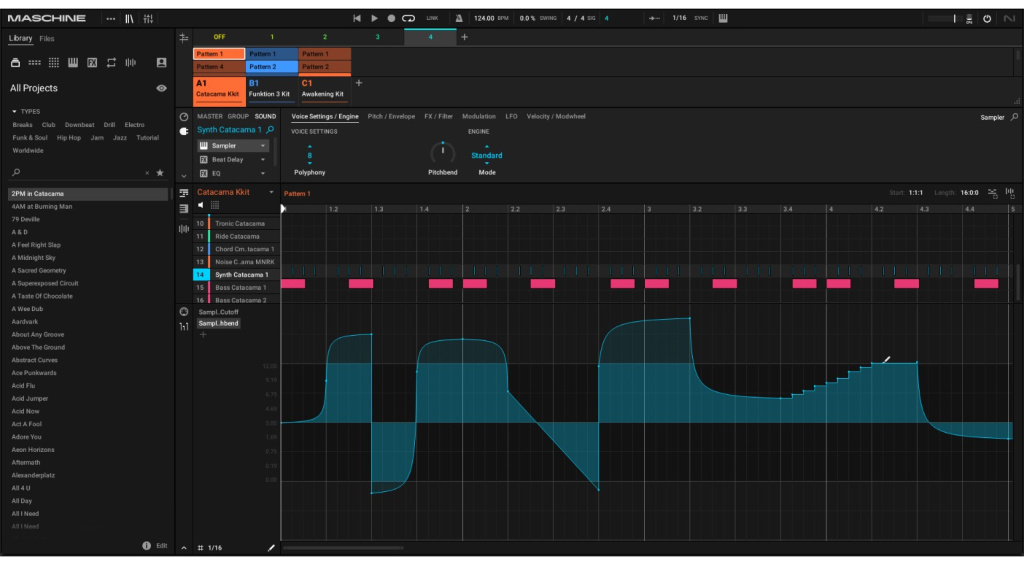Open the Velocity / Modwheel tab
This screenshot has width=1024, height=565.
click(556, 117)
